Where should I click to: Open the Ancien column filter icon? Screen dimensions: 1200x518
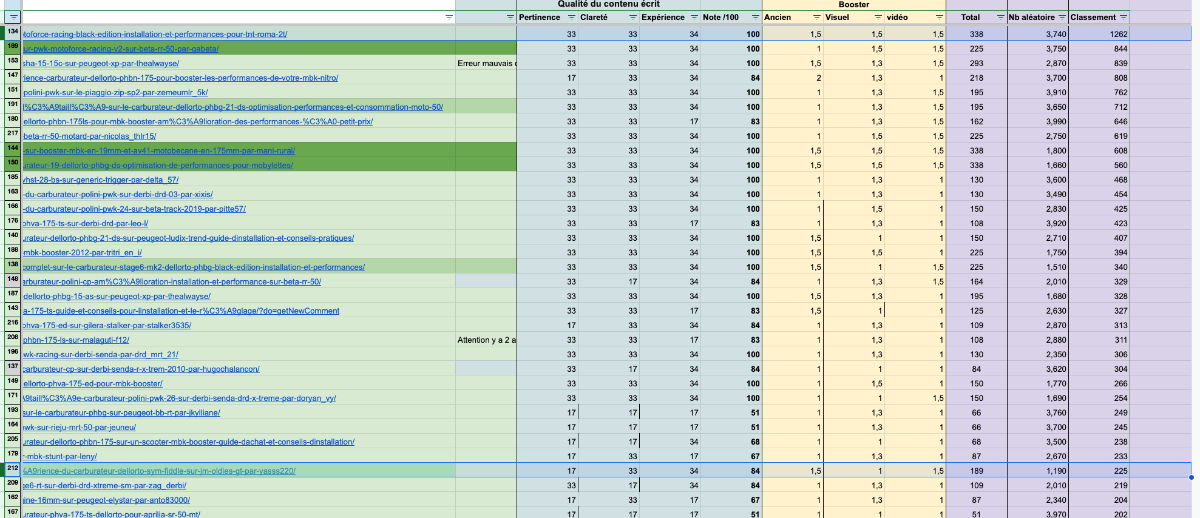(814, 17)
